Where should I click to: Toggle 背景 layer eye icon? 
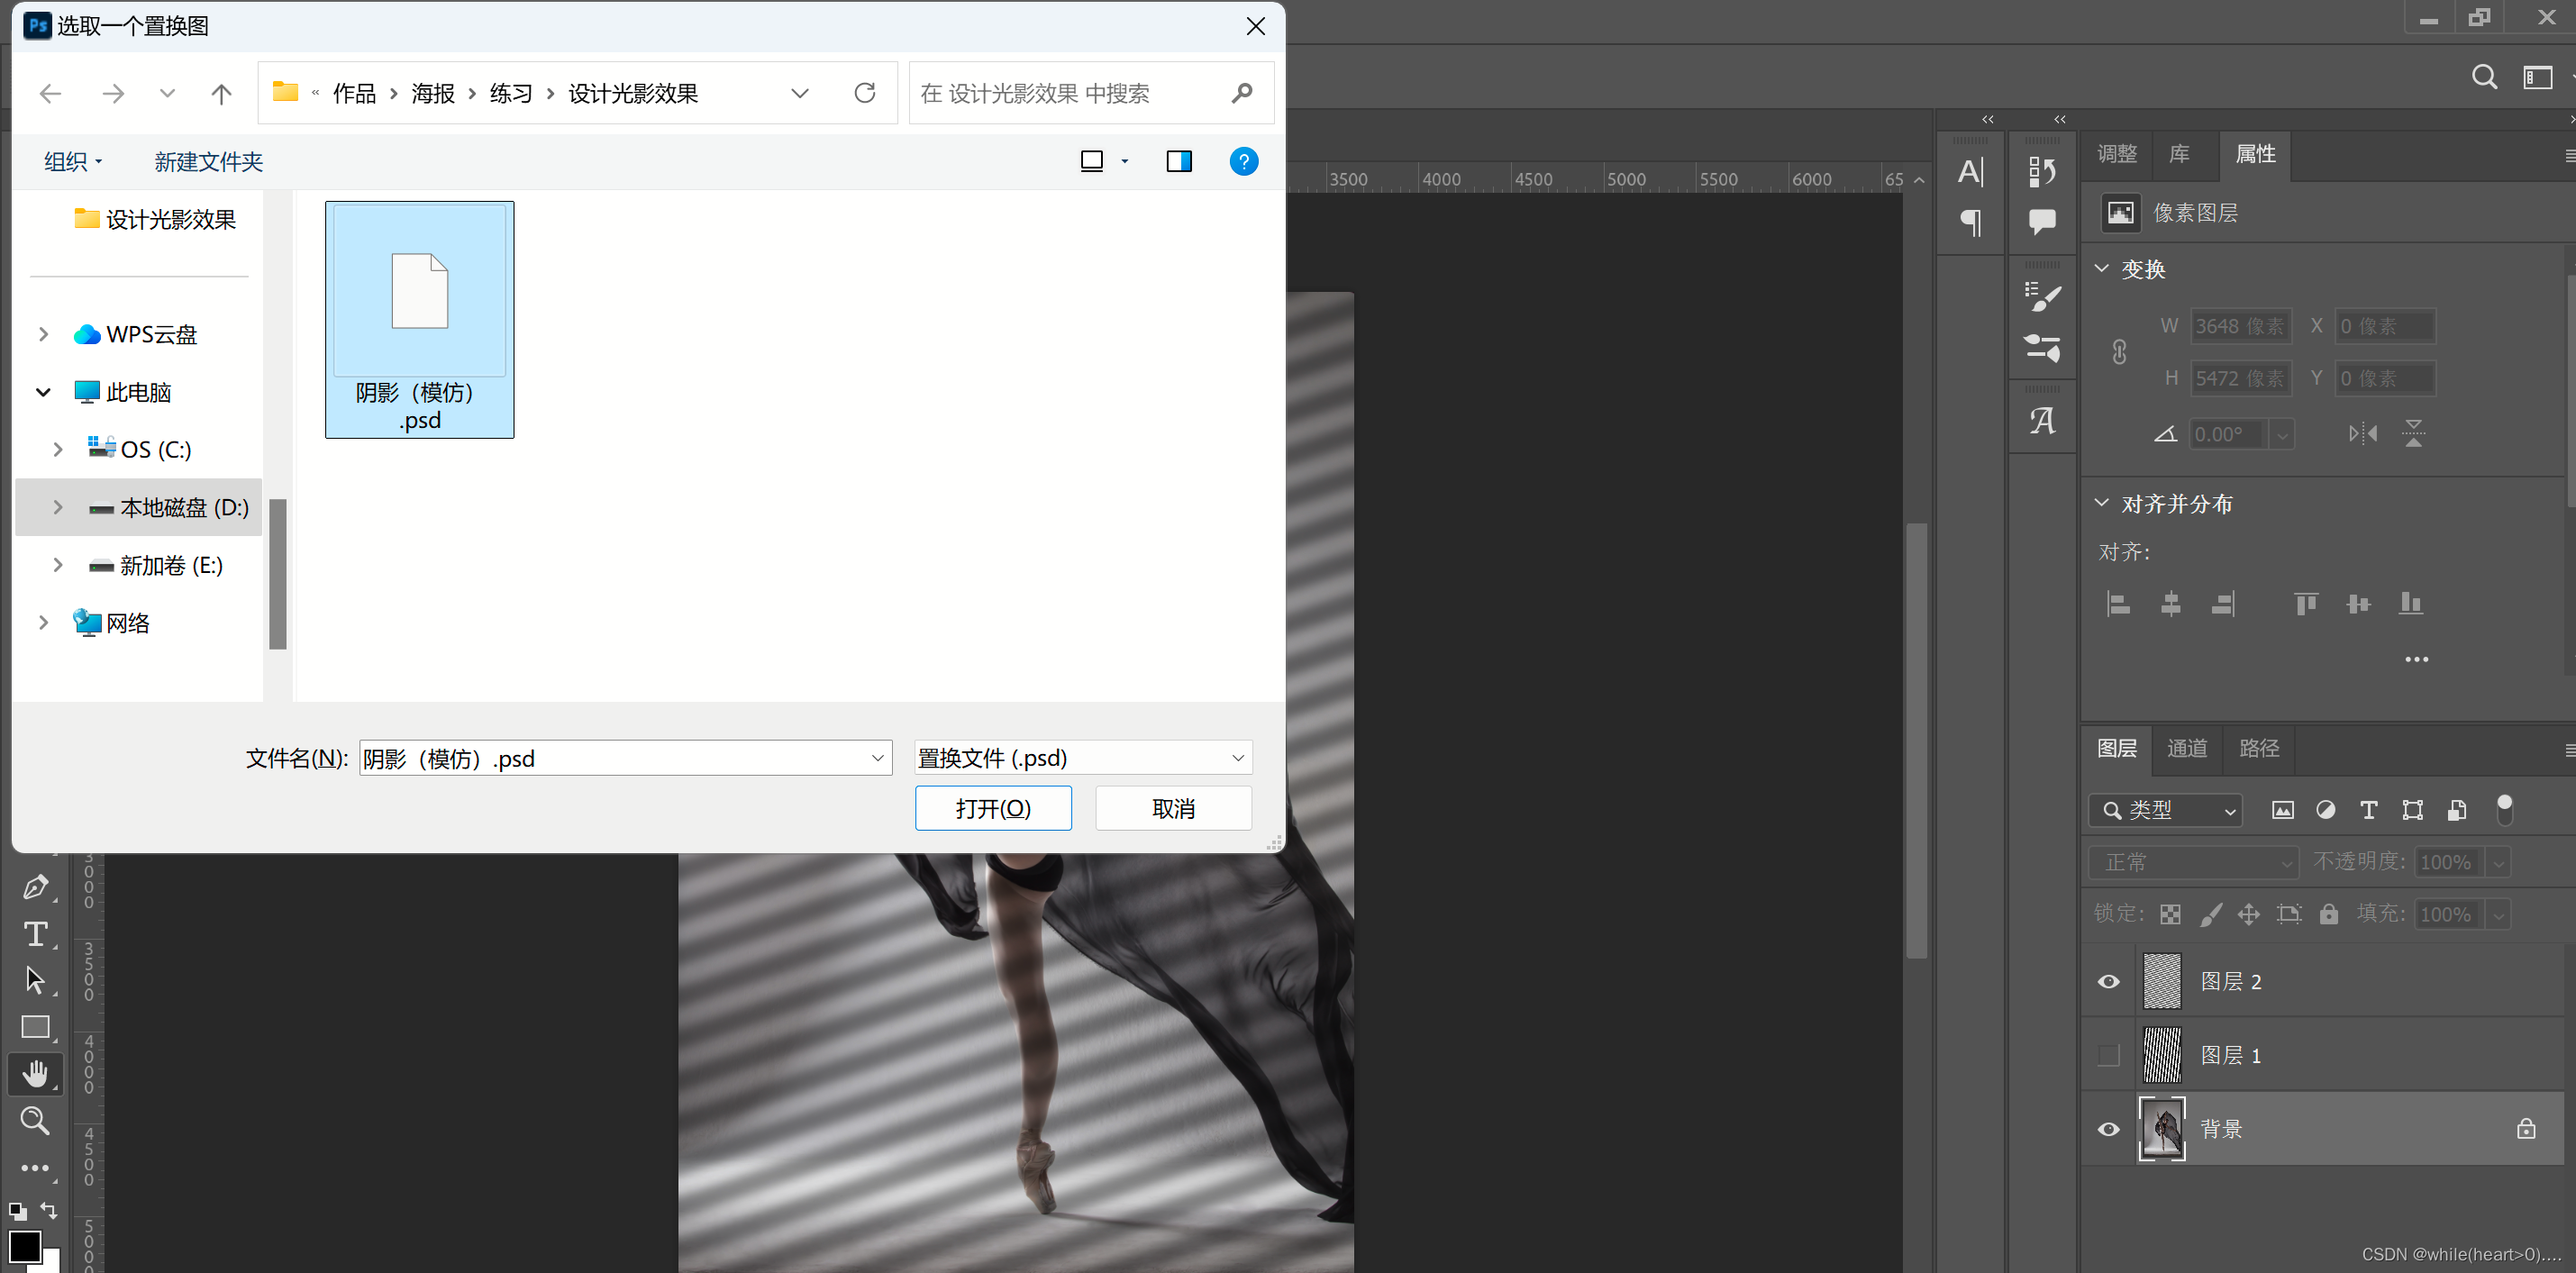[x=2108, y=1129]
